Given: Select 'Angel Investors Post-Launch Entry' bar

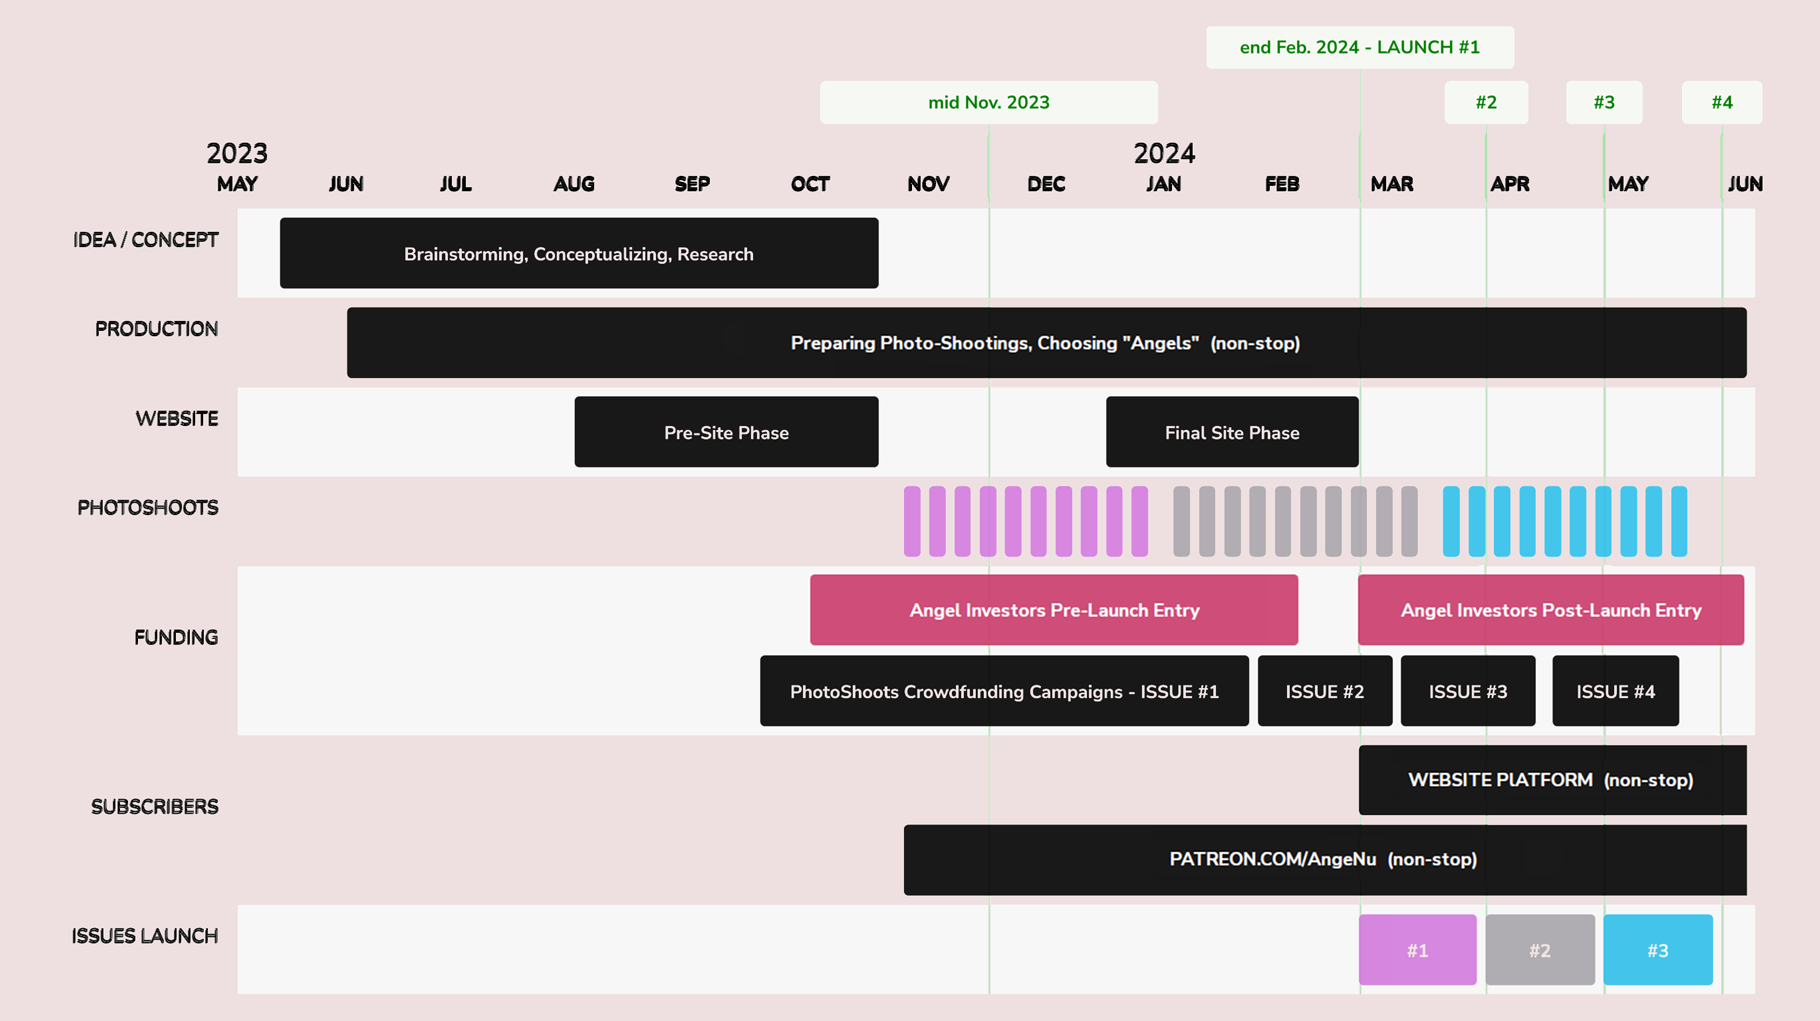Looking at the screenshot, I should (1550, 610).
